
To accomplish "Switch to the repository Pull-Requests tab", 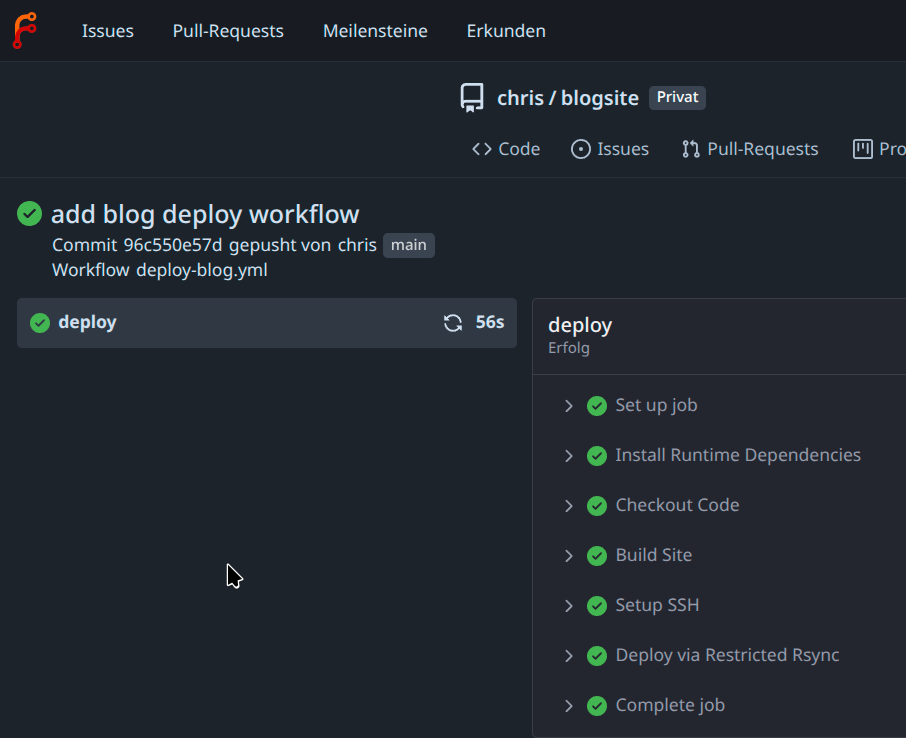I will coord(750,149).
